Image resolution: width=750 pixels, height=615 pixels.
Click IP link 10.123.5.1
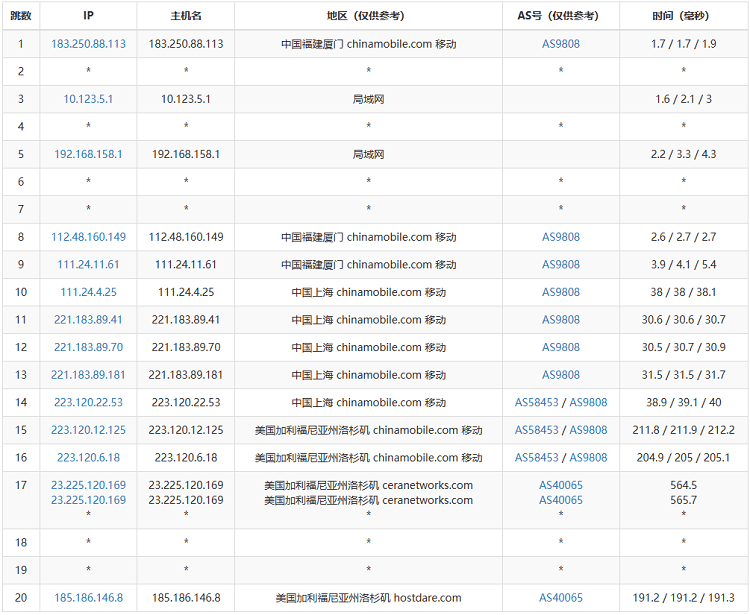tap(88, 99)
